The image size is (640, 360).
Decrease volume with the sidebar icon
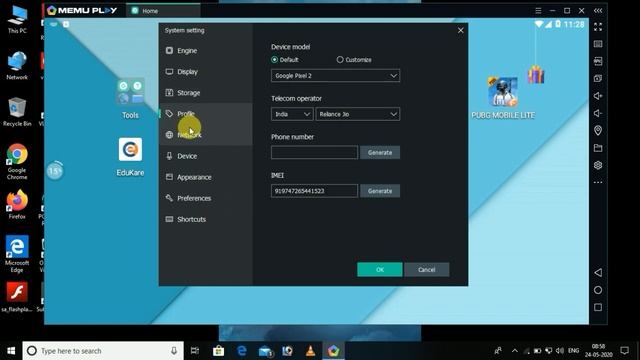coord(598,113)
